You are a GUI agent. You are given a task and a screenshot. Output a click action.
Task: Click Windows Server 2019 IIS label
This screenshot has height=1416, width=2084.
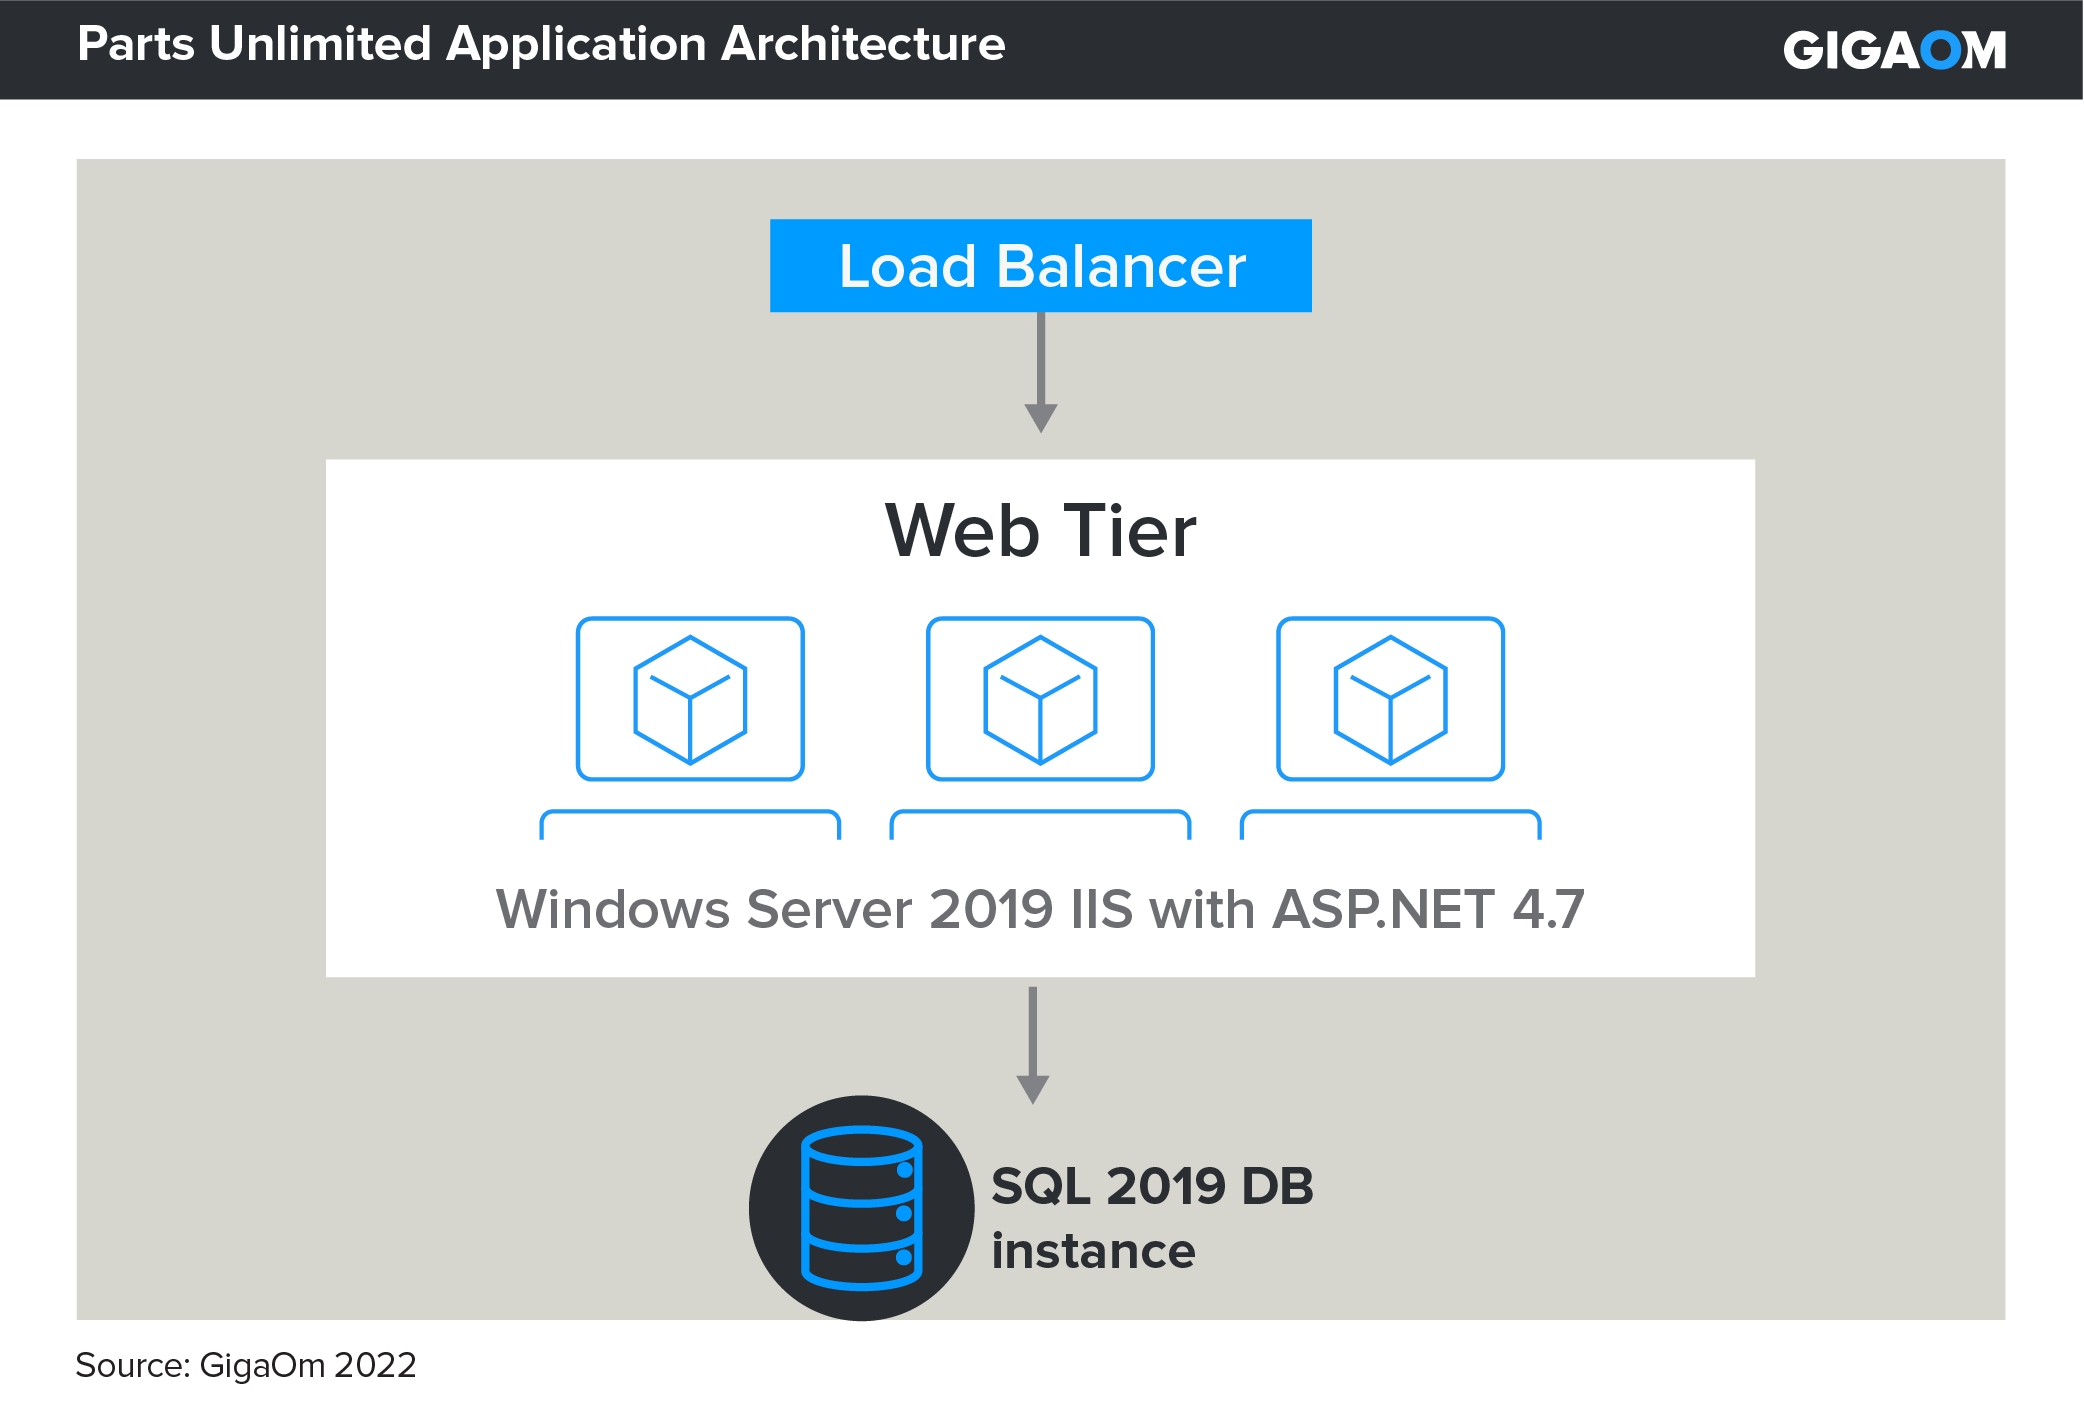1040,909
